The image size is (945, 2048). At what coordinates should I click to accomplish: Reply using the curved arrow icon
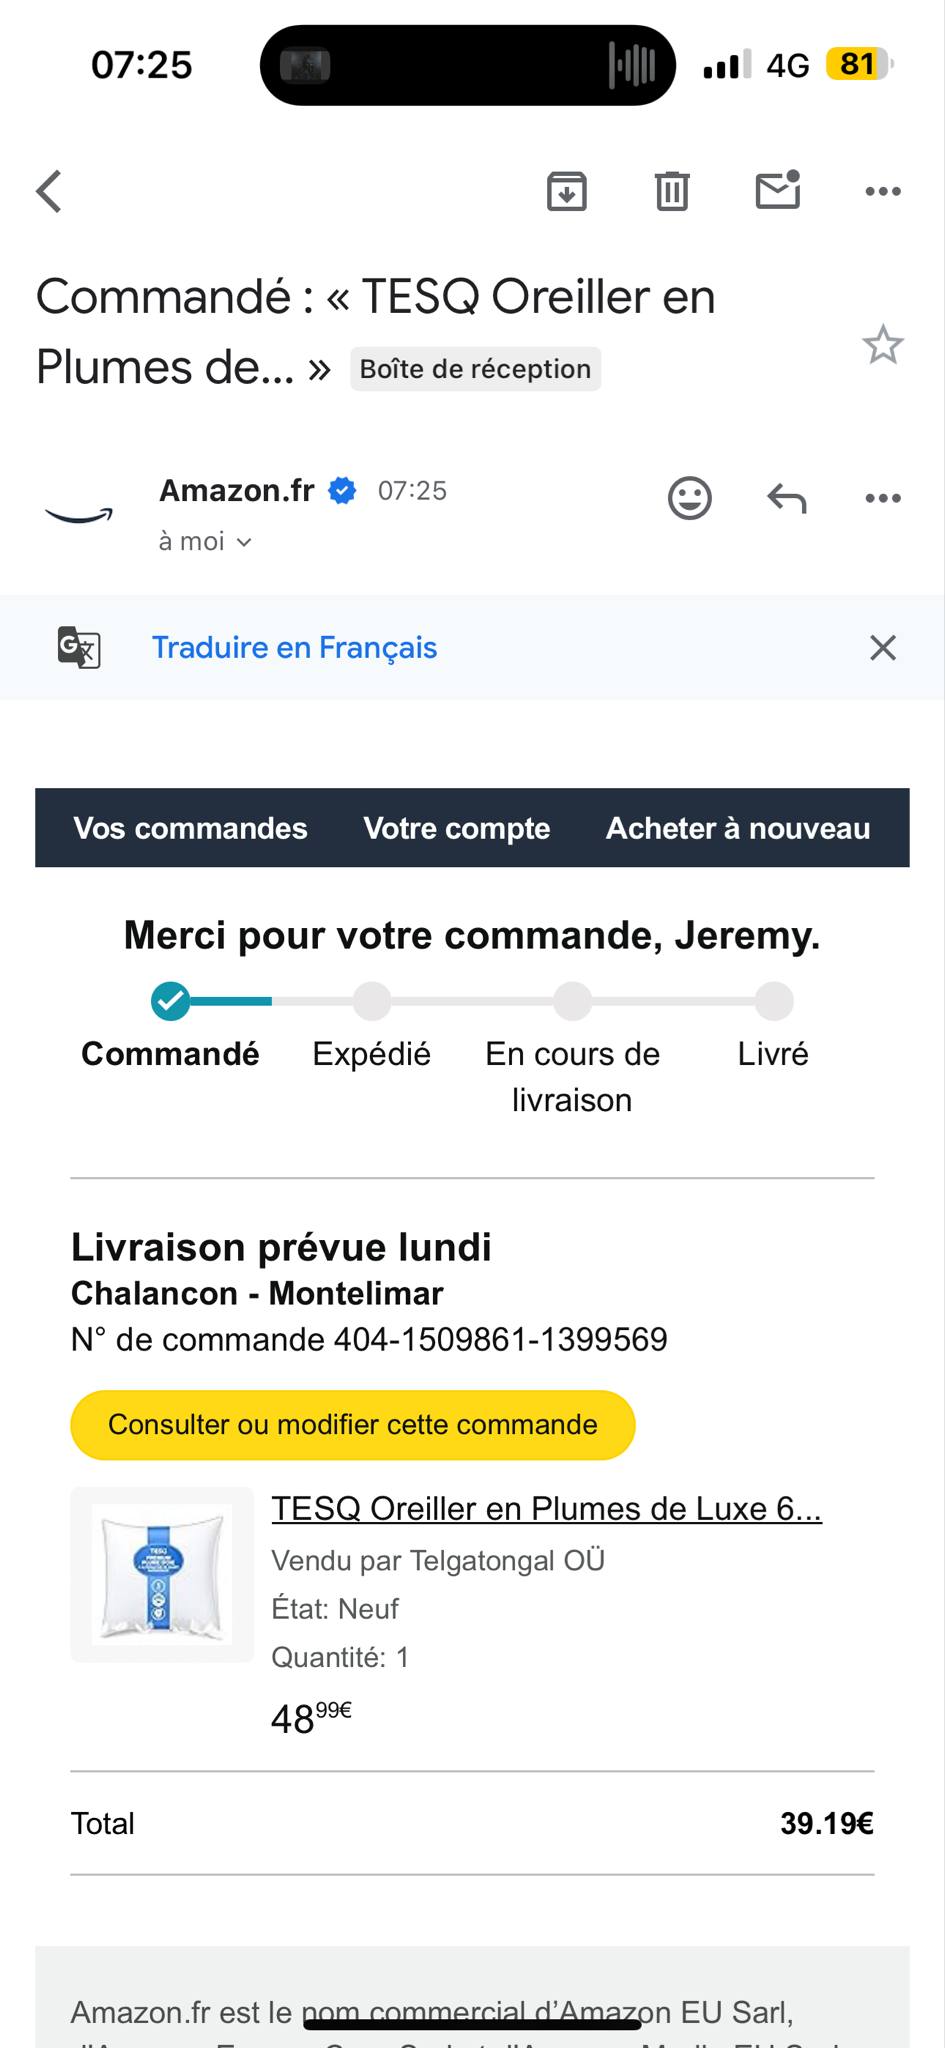(x=787, y=498)
